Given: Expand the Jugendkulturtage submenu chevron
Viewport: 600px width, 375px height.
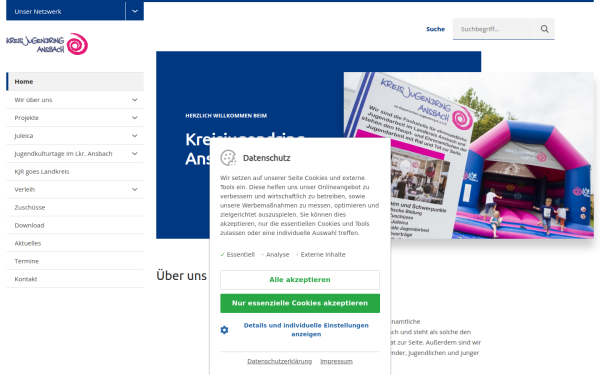Looking at the screenshot, I should (135, 154).
